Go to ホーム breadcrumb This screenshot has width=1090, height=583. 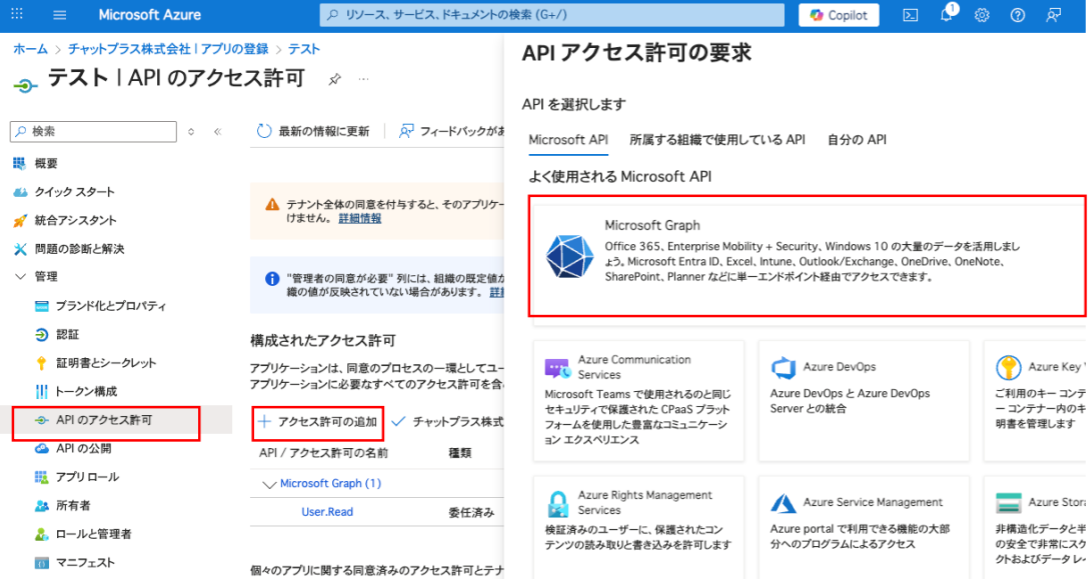(31, 49)
